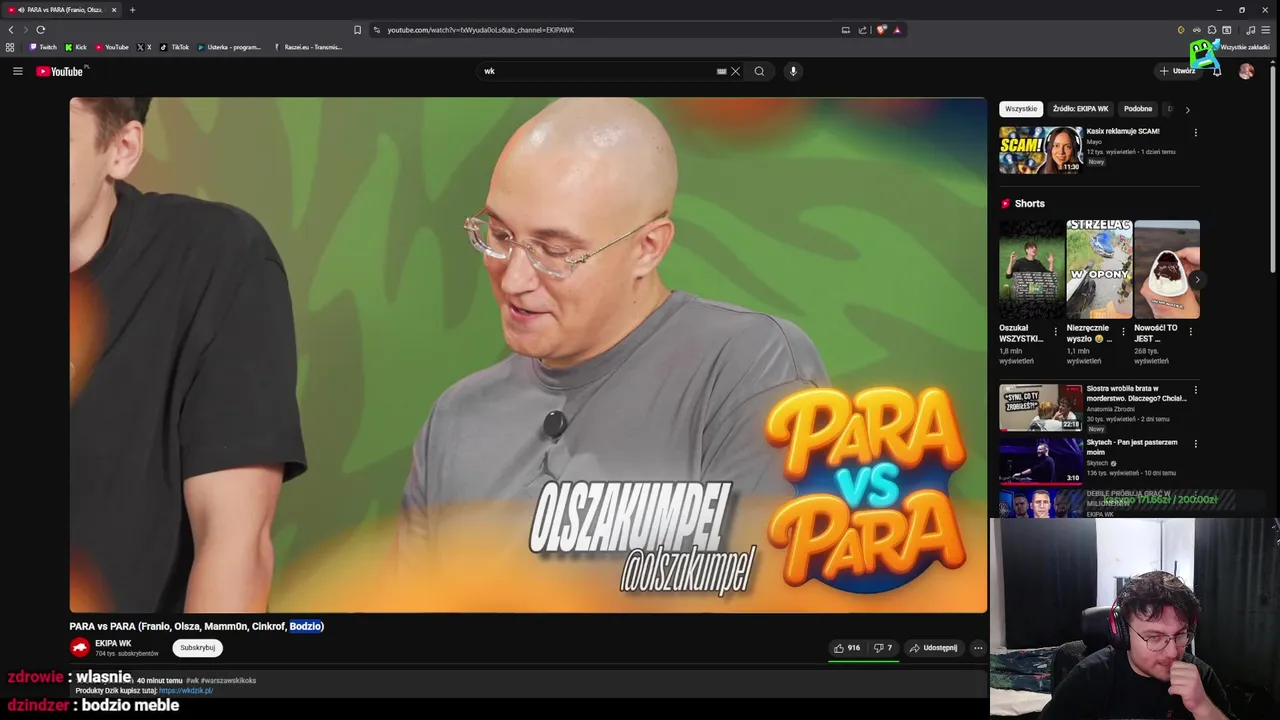1280x720 pixels.
Task: Open the Nowość TO JEST short
Action: coord(1167,269)
